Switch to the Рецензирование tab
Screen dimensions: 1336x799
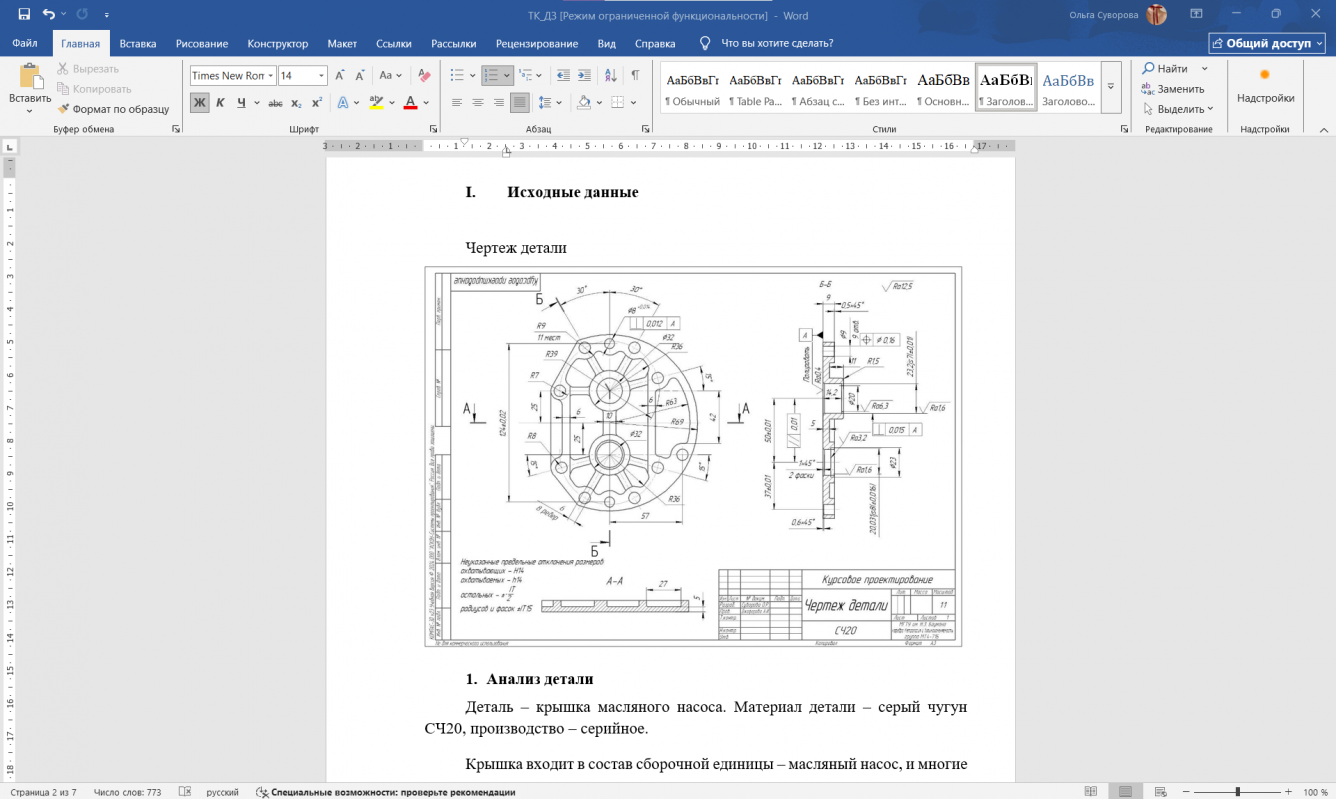click(536, 44)
